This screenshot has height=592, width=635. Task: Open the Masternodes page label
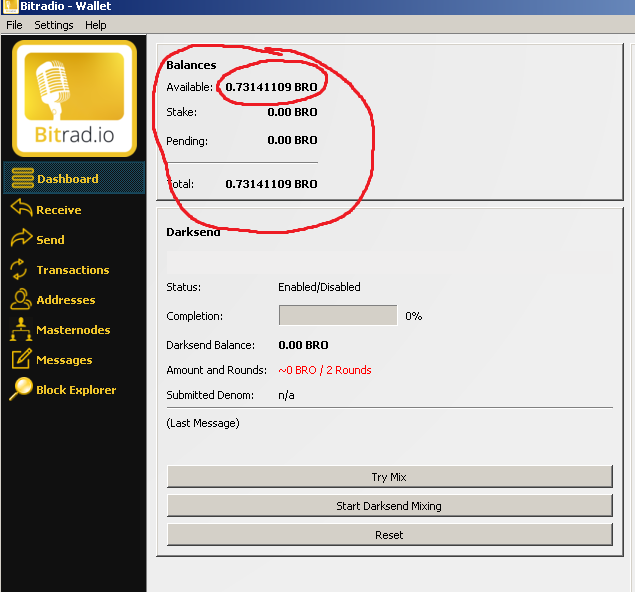73,330
